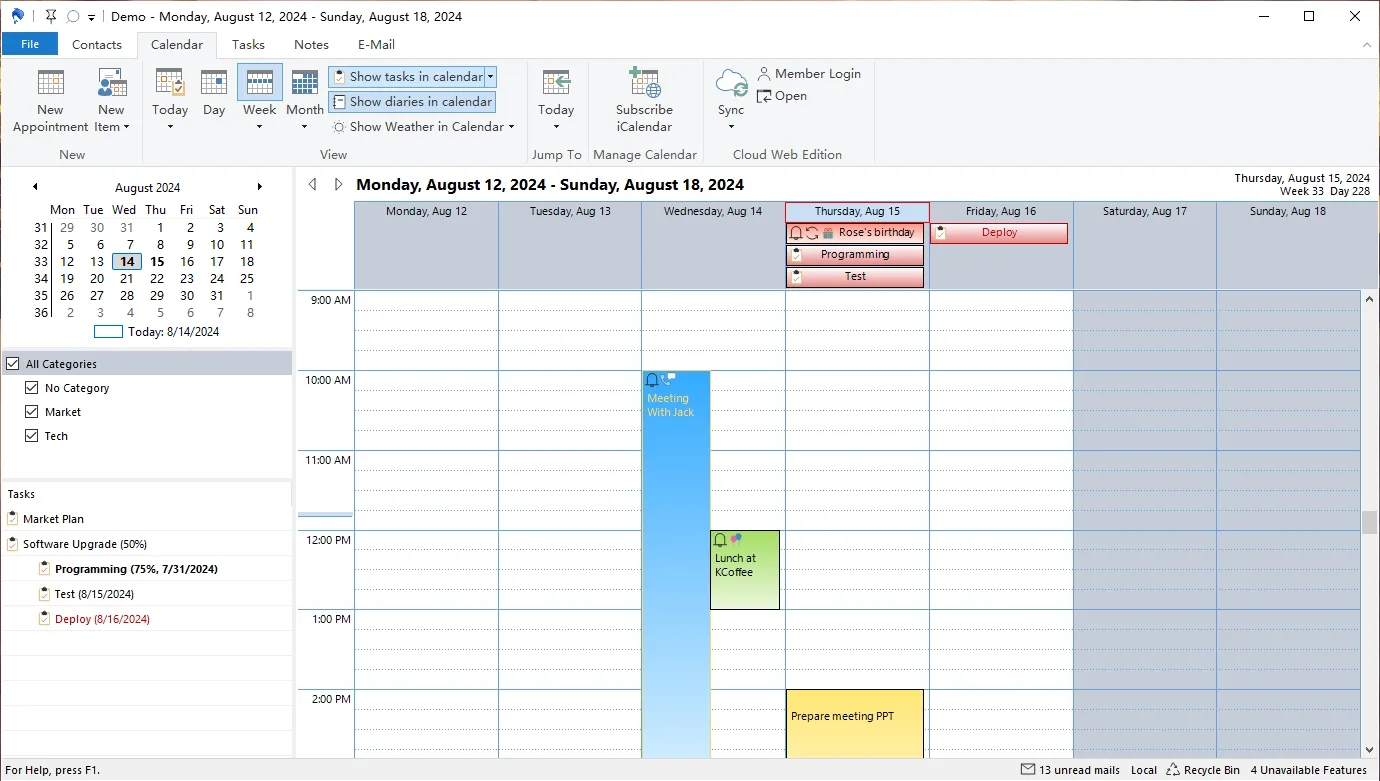
Task: Click the vertical calendar scrollbar thumb
Action: (x=1370, y=523)
